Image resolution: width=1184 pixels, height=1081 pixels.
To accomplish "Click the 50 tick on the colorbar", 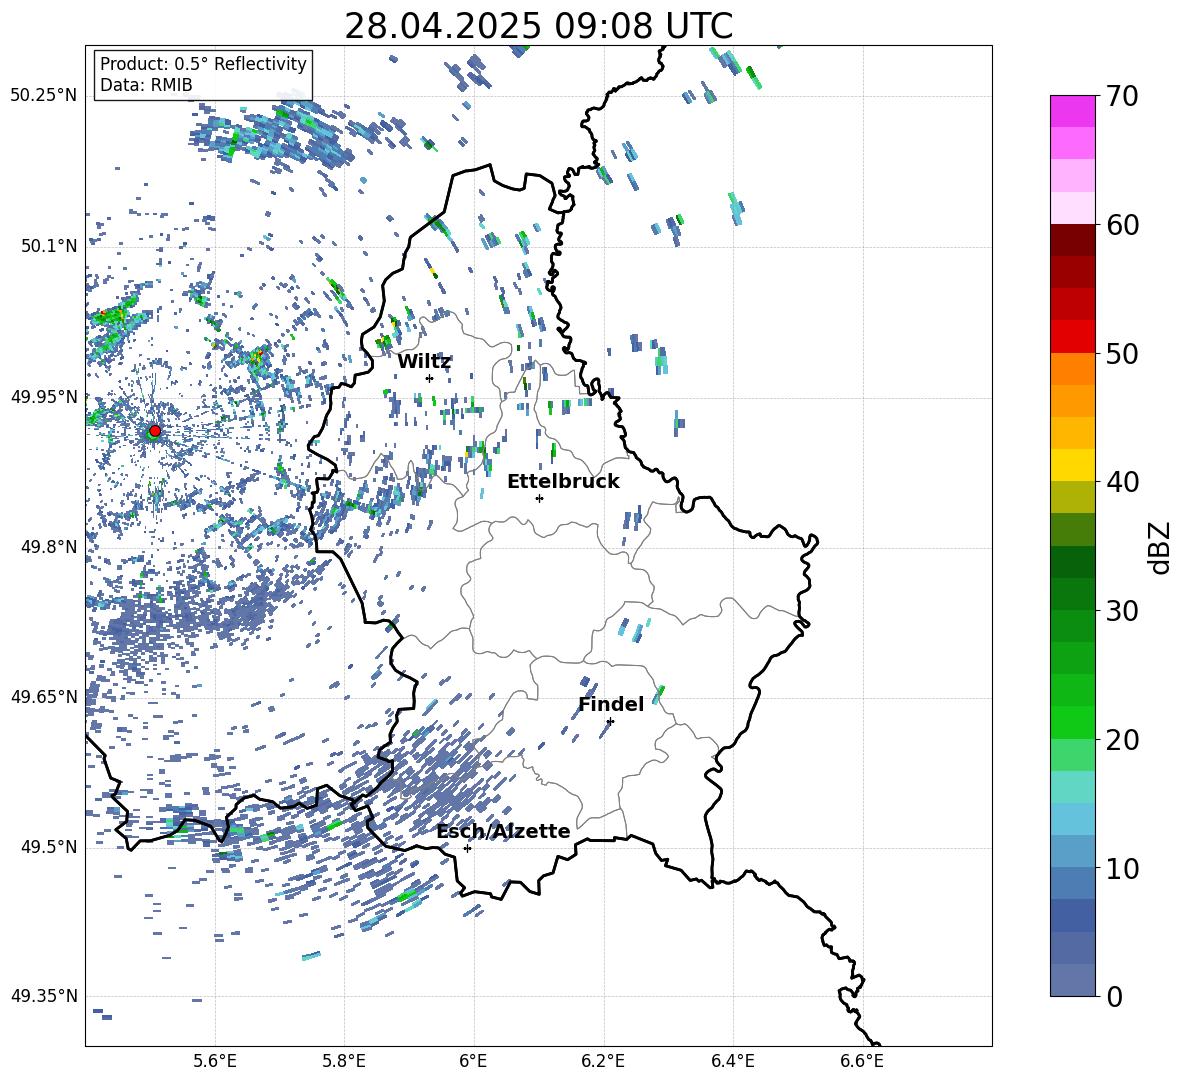I will (x=1122, y=353).
